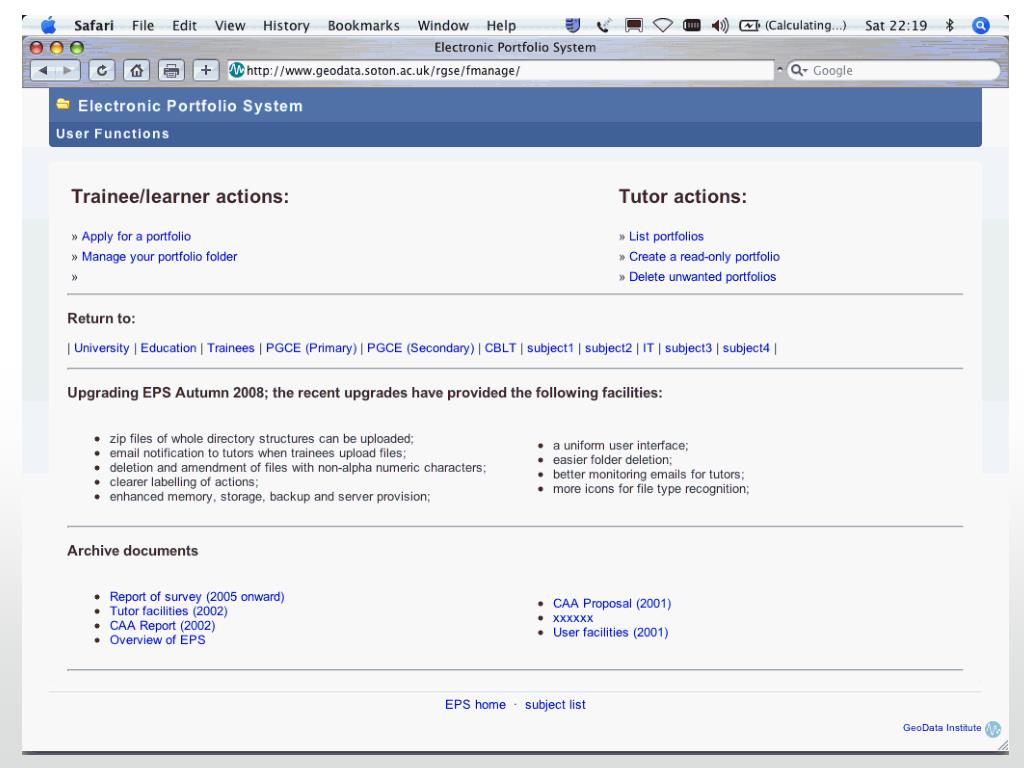Open the Help menu
The width and height of the screenshot is (1024, 768).
501,25
